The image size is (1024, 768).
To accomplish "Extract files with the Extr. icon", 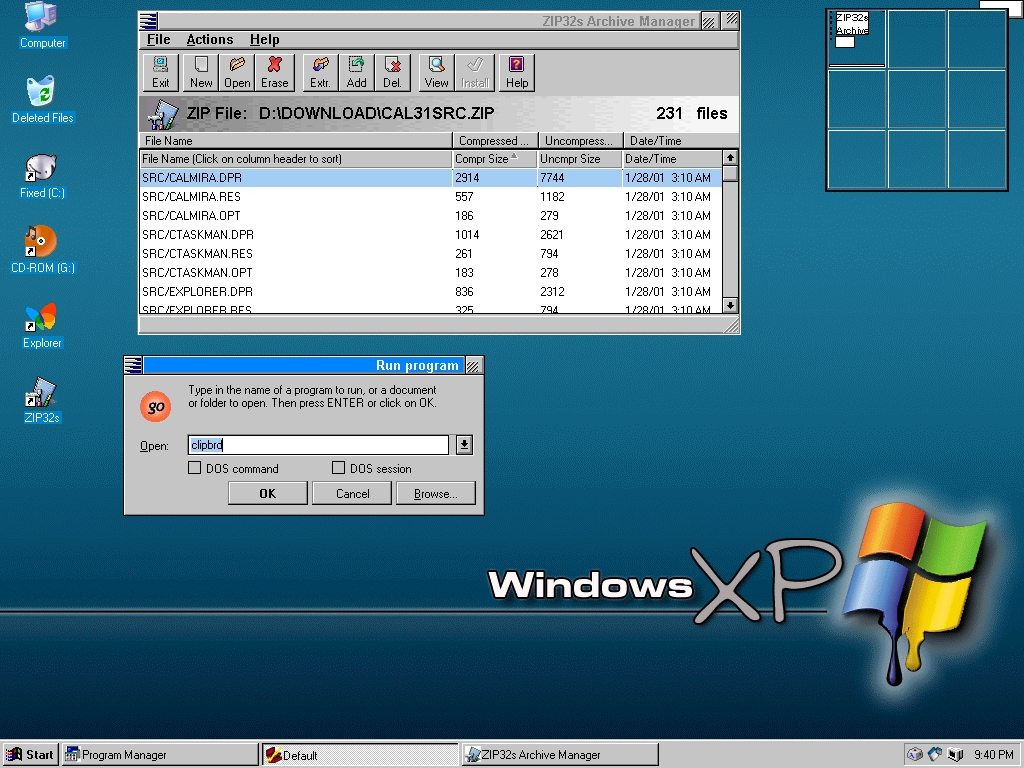I will [x=320, y=72].
